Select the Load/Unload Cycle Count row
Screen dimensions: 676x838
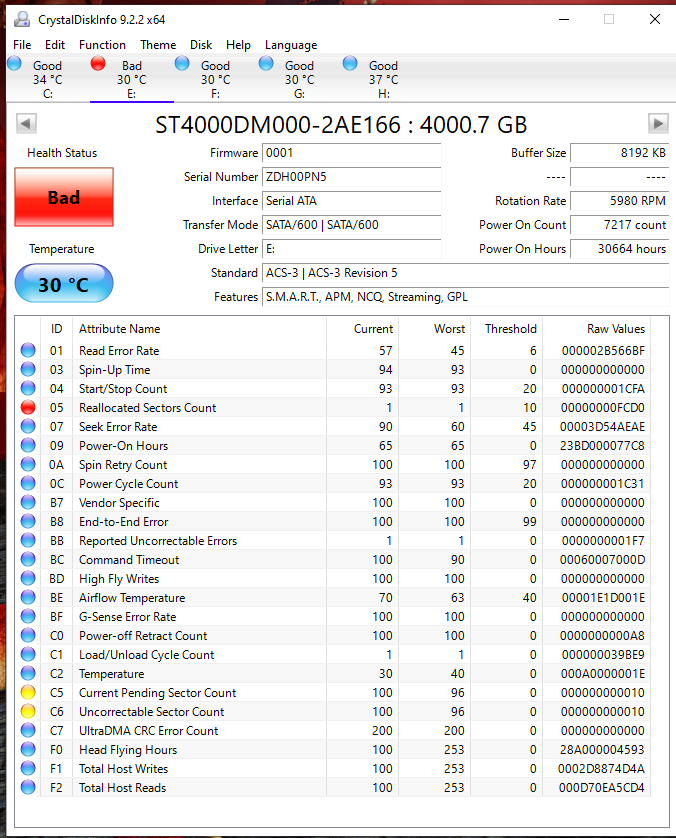coord(333,655)
